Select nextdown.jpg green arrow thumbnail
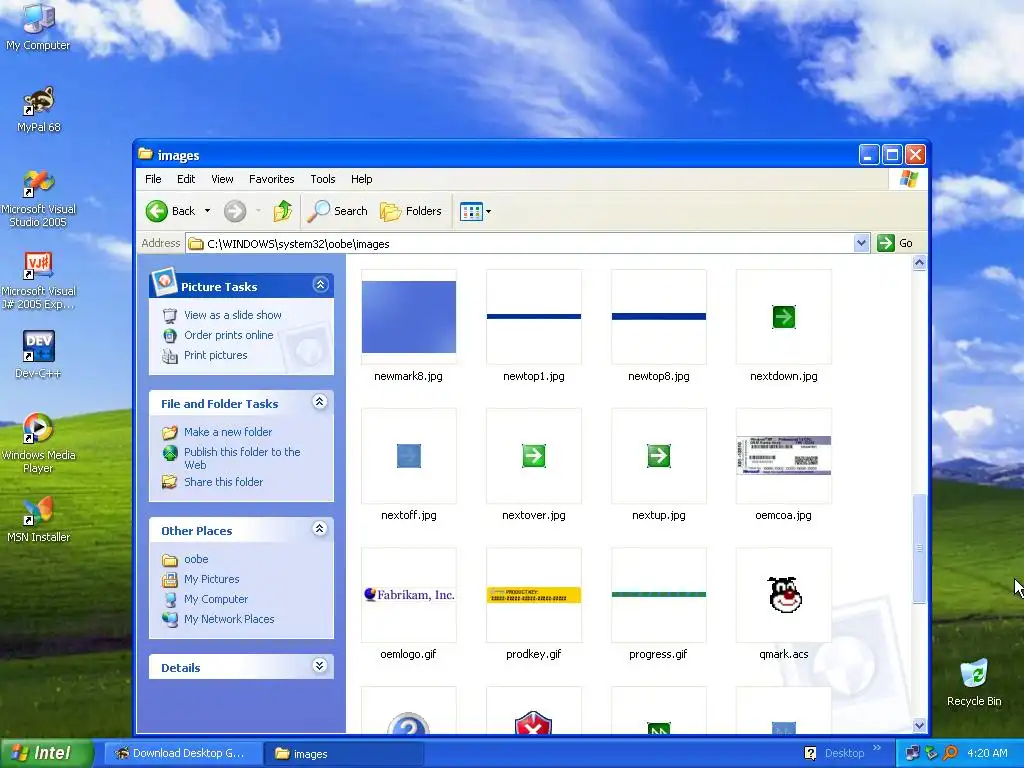The width and height of the screenshot is (1024, 768). point(784,317)
